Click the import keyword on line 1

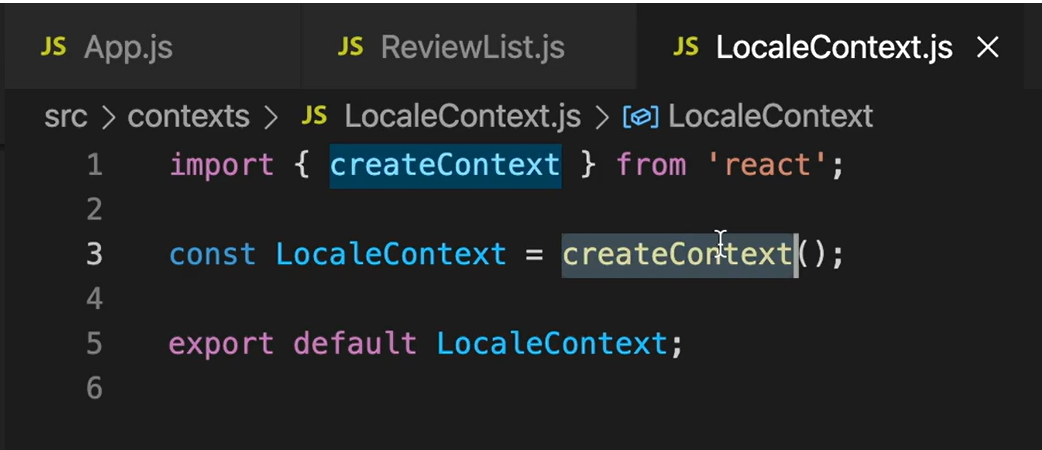(x=222, y=166)
